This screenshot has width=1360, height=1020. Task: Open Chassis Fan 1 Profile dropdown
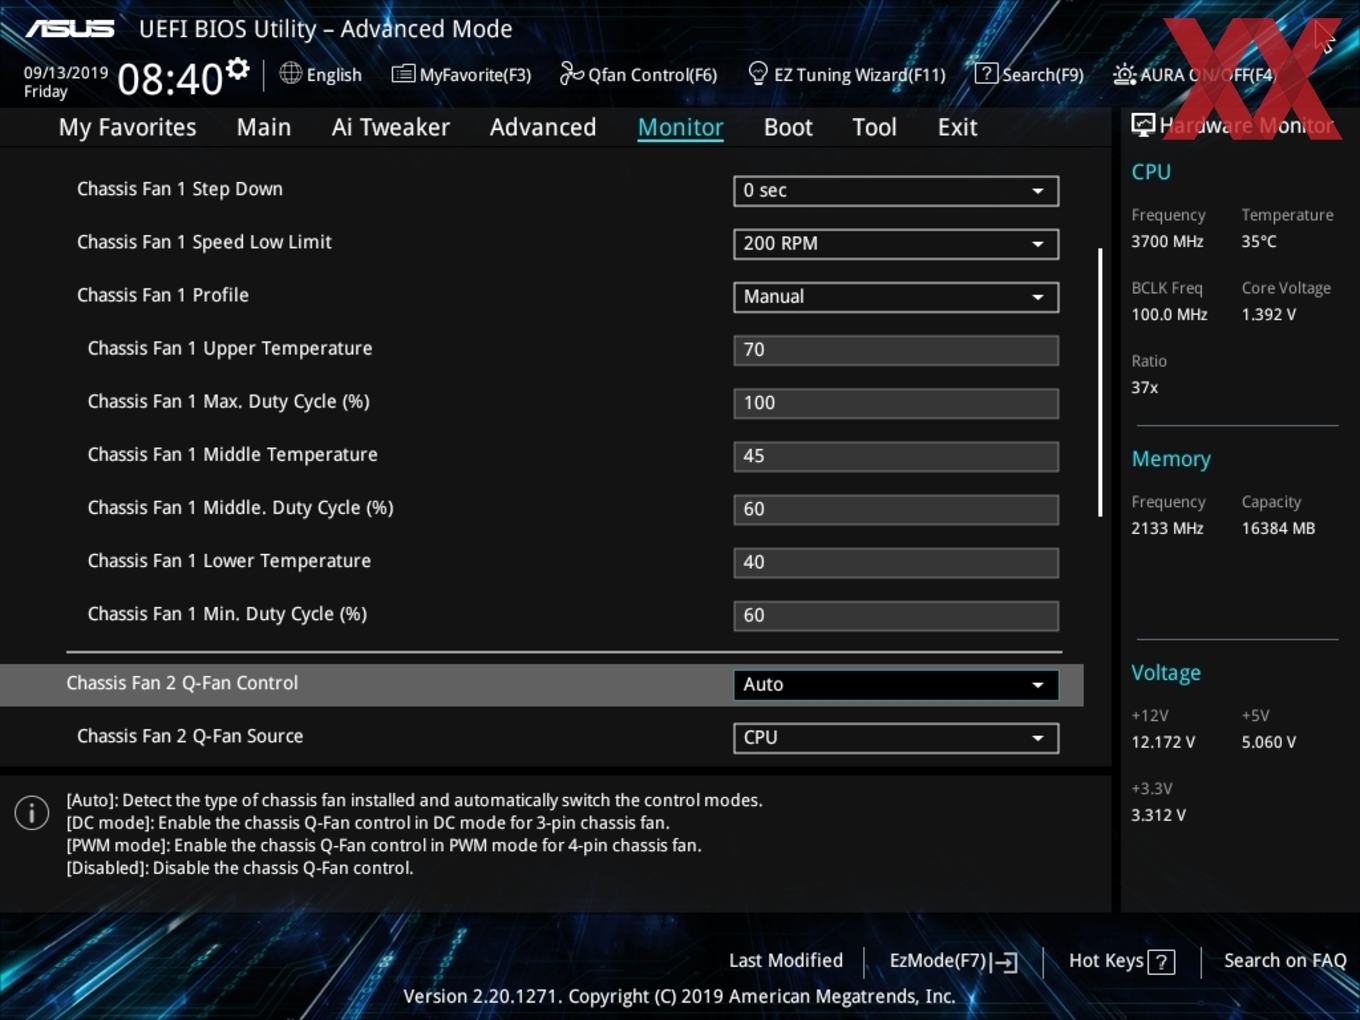[x=896, y=297]
